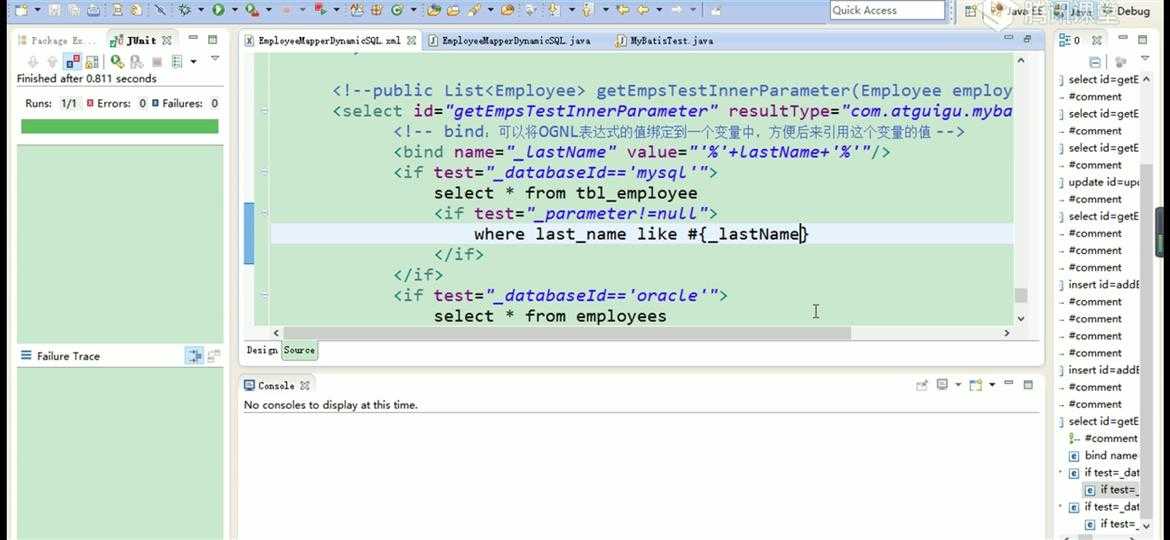
Task: Rerun test in JUnit toolbar
Action: tap(116, 61)
